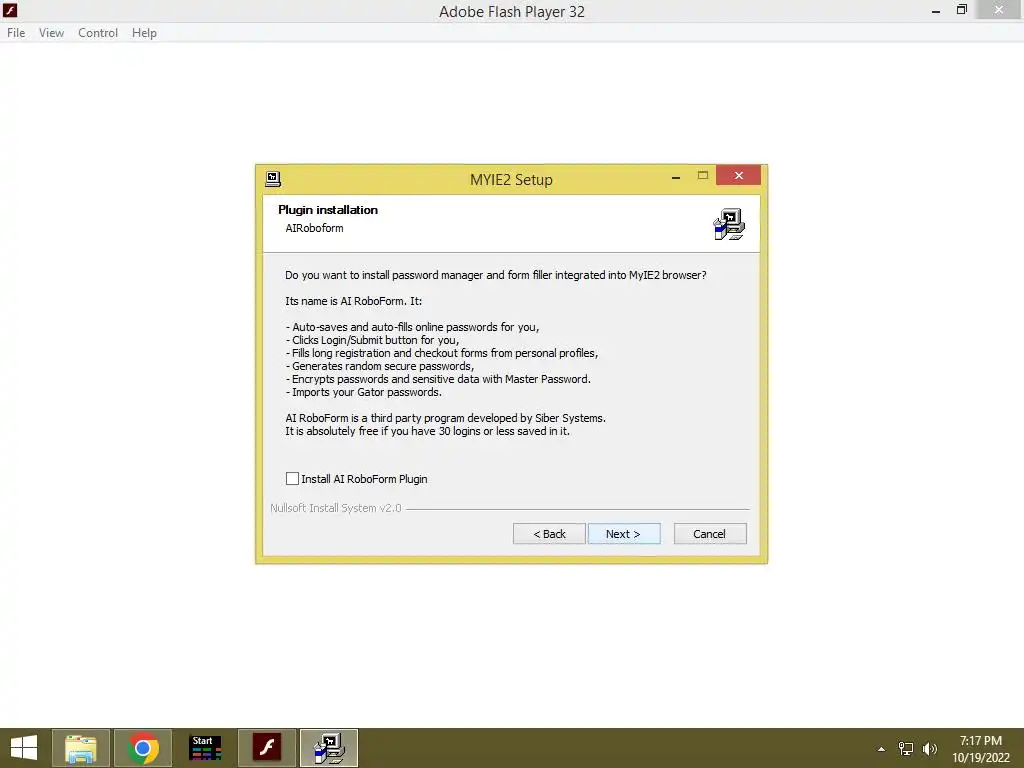Cancel the MYIE2 setup
The width and height of the screenshot is (1024, 768).
point(710,534)
